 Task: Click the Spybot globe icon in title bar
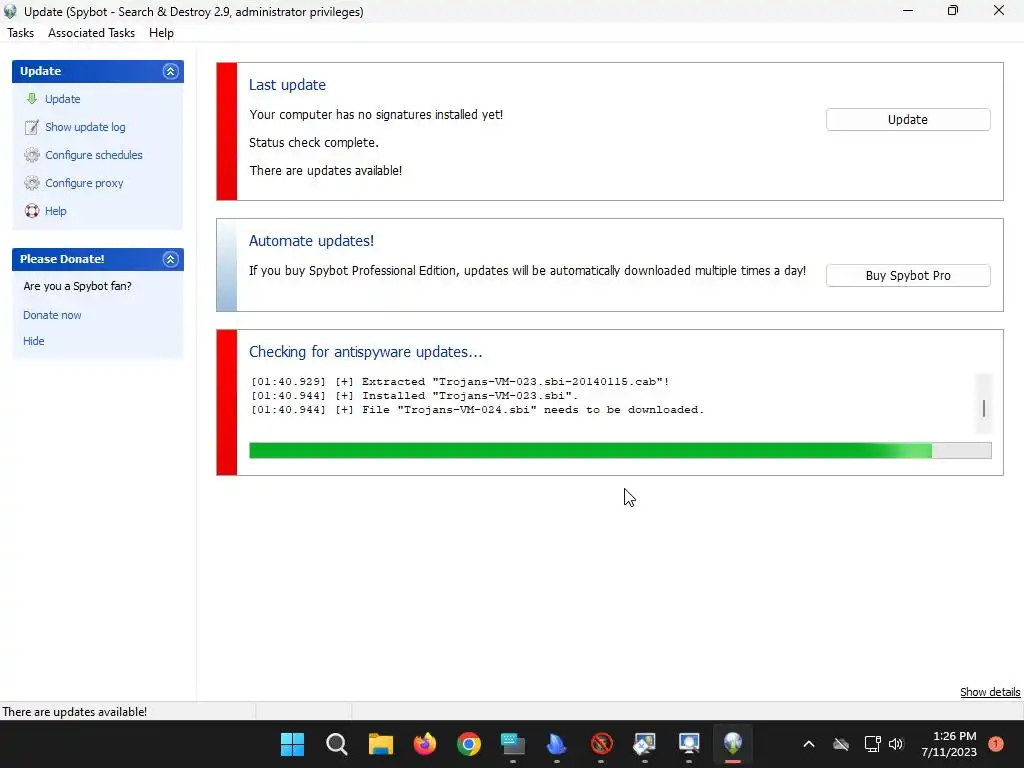(x=10, y=11)
